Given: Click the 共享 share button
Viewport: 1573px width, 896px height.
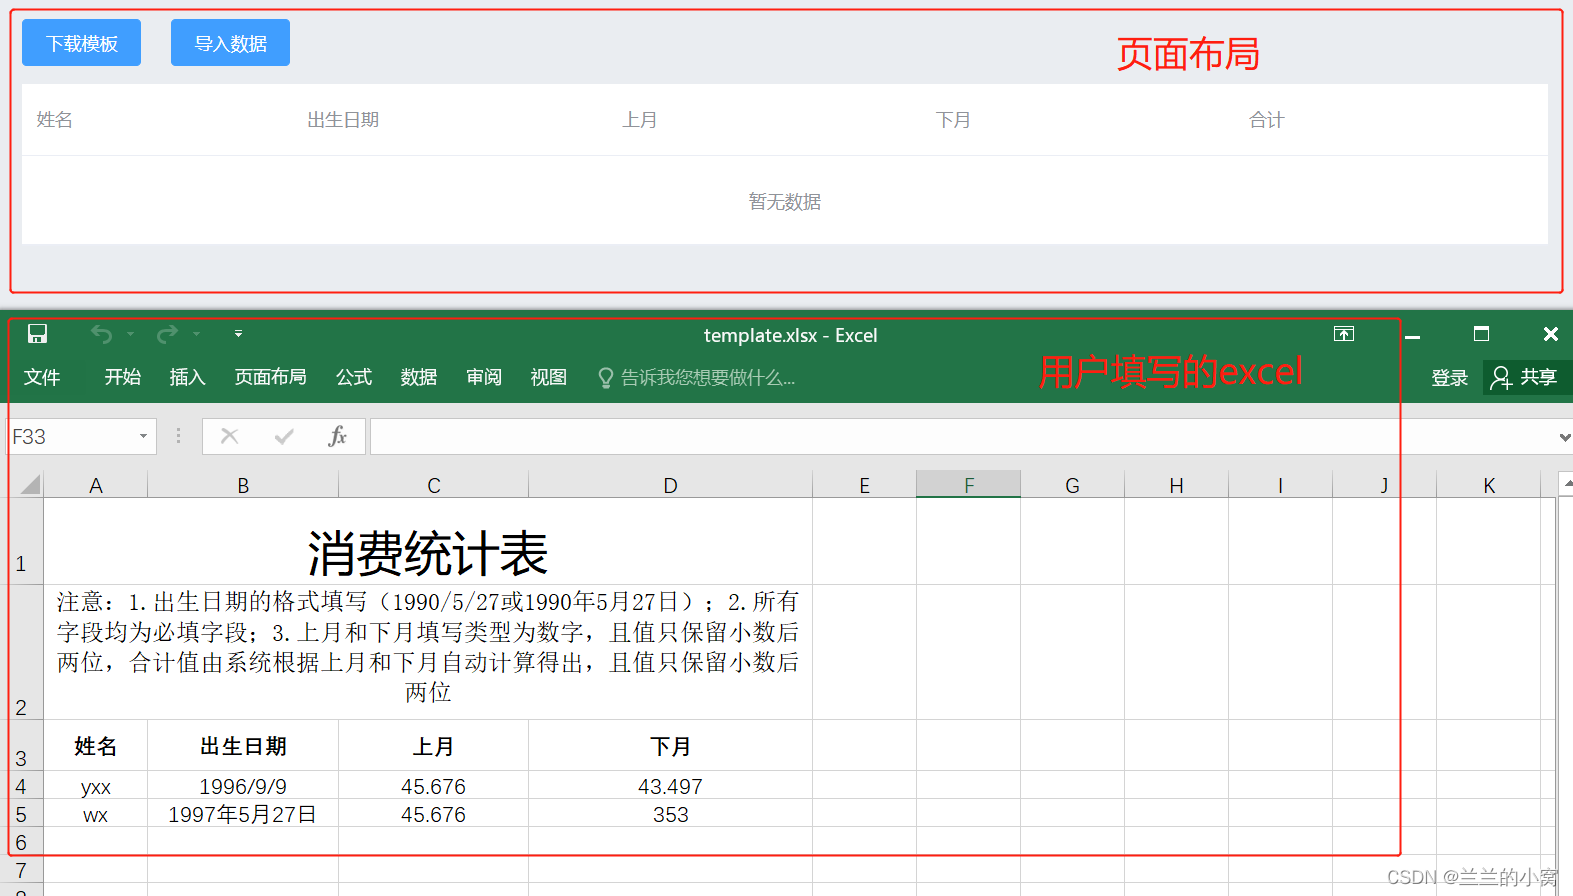Looking at the screenshot, I should pyautogui.click(x=1524, y=377).
